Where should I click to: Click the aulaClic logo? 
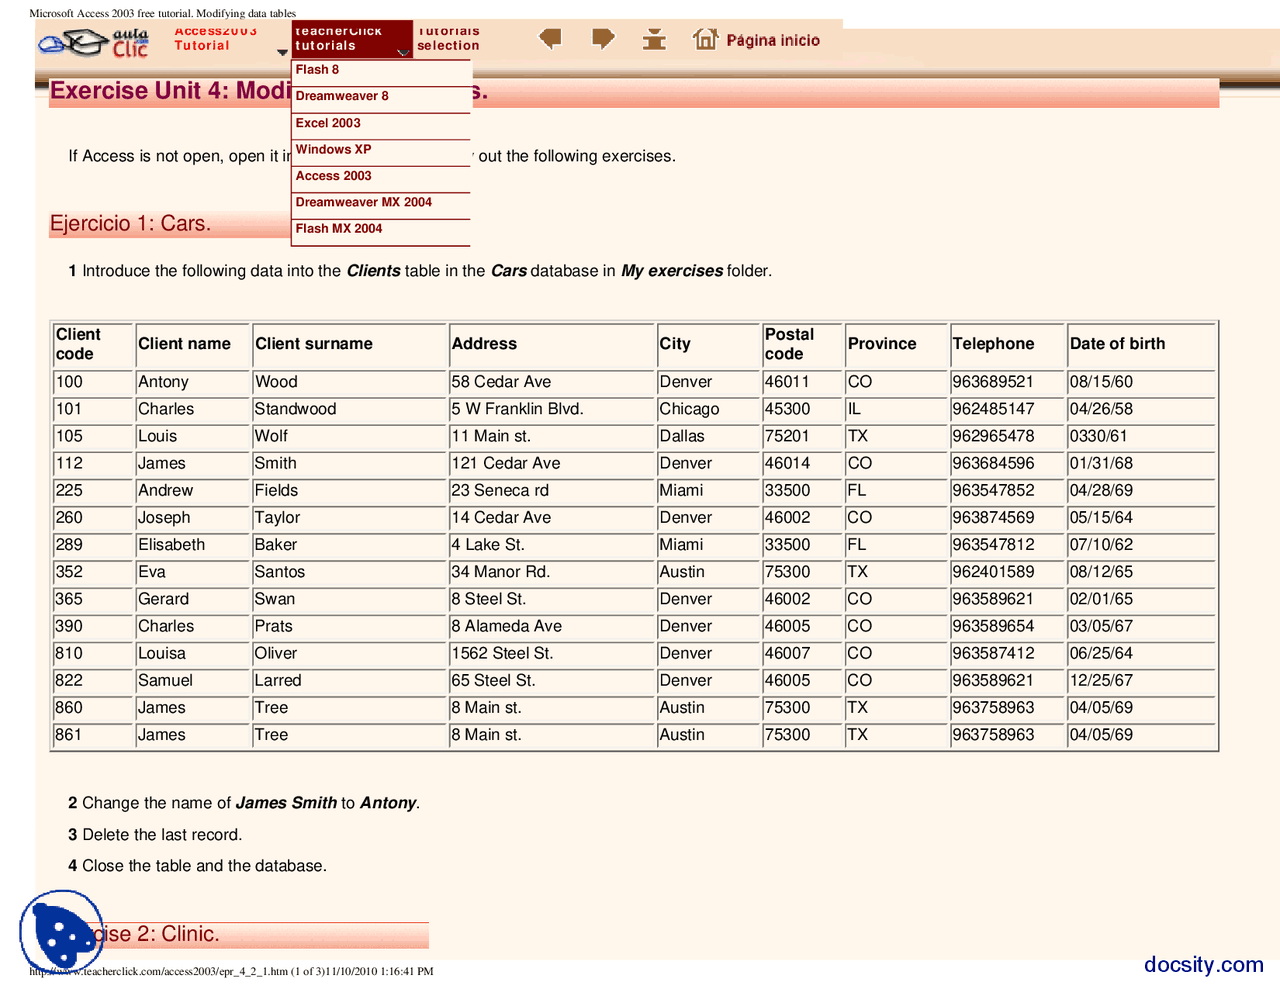pos(94,43)
